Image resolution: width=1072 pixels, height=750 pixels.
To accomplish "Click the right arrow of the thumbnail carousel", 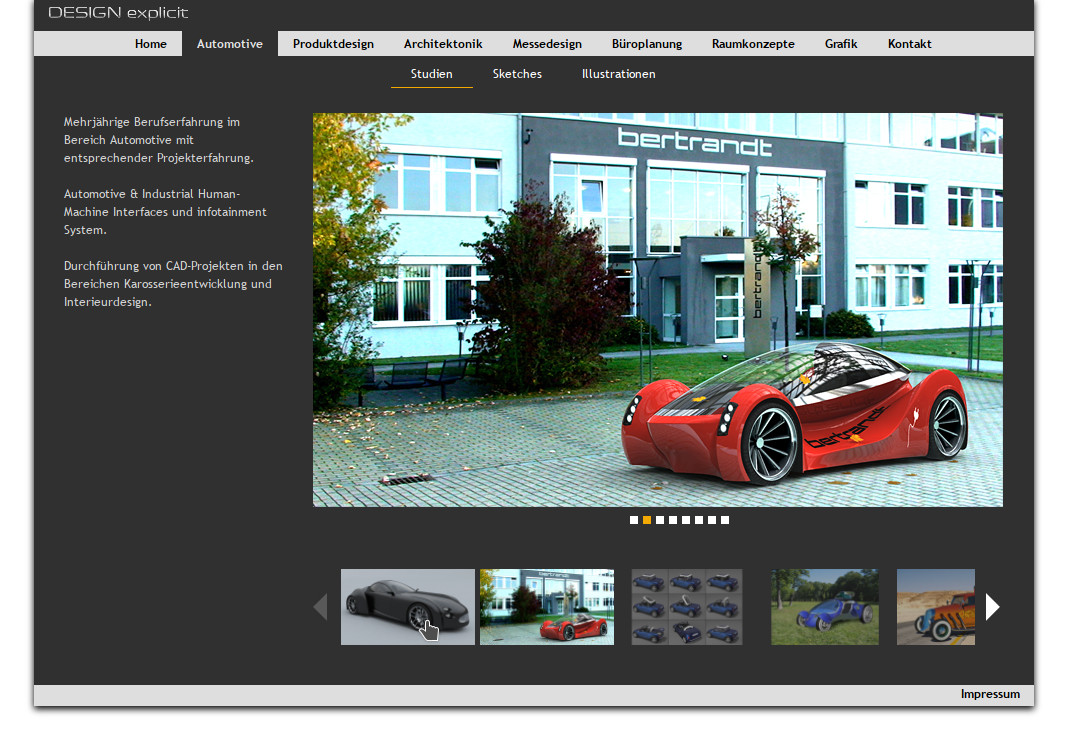I will pyautogui.click(x=993, y=606).
